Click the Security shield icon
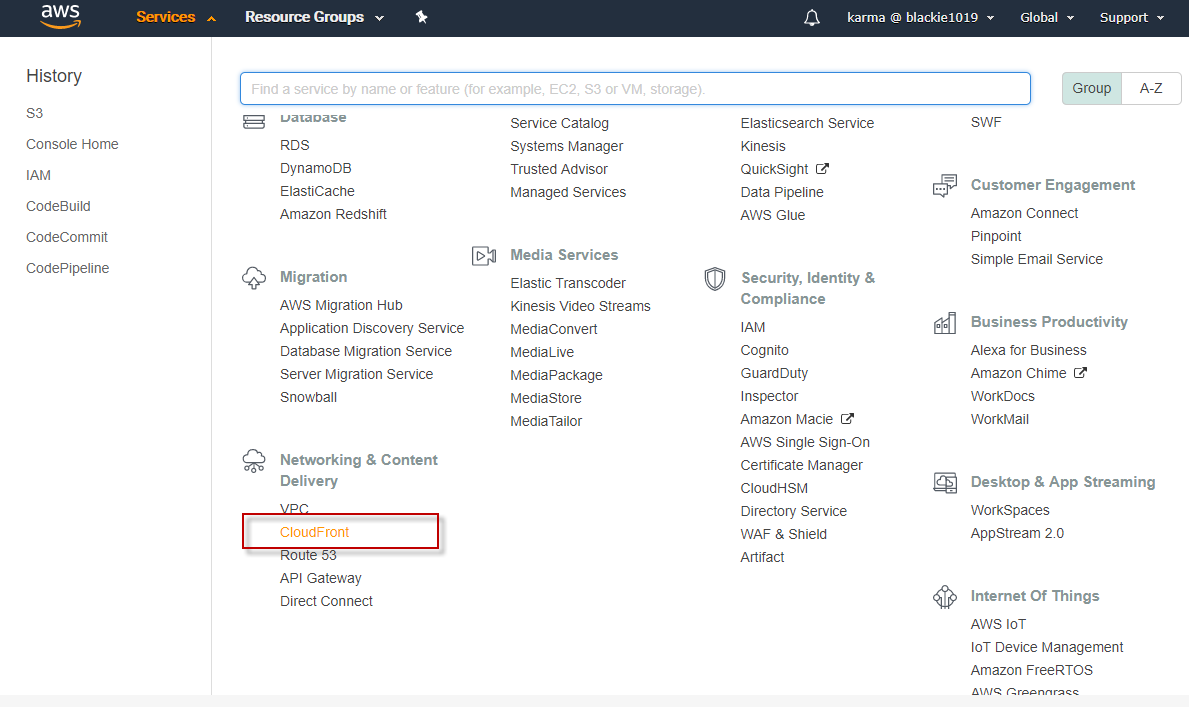Viewport: 1189px width, 707px height. point(715,279)
